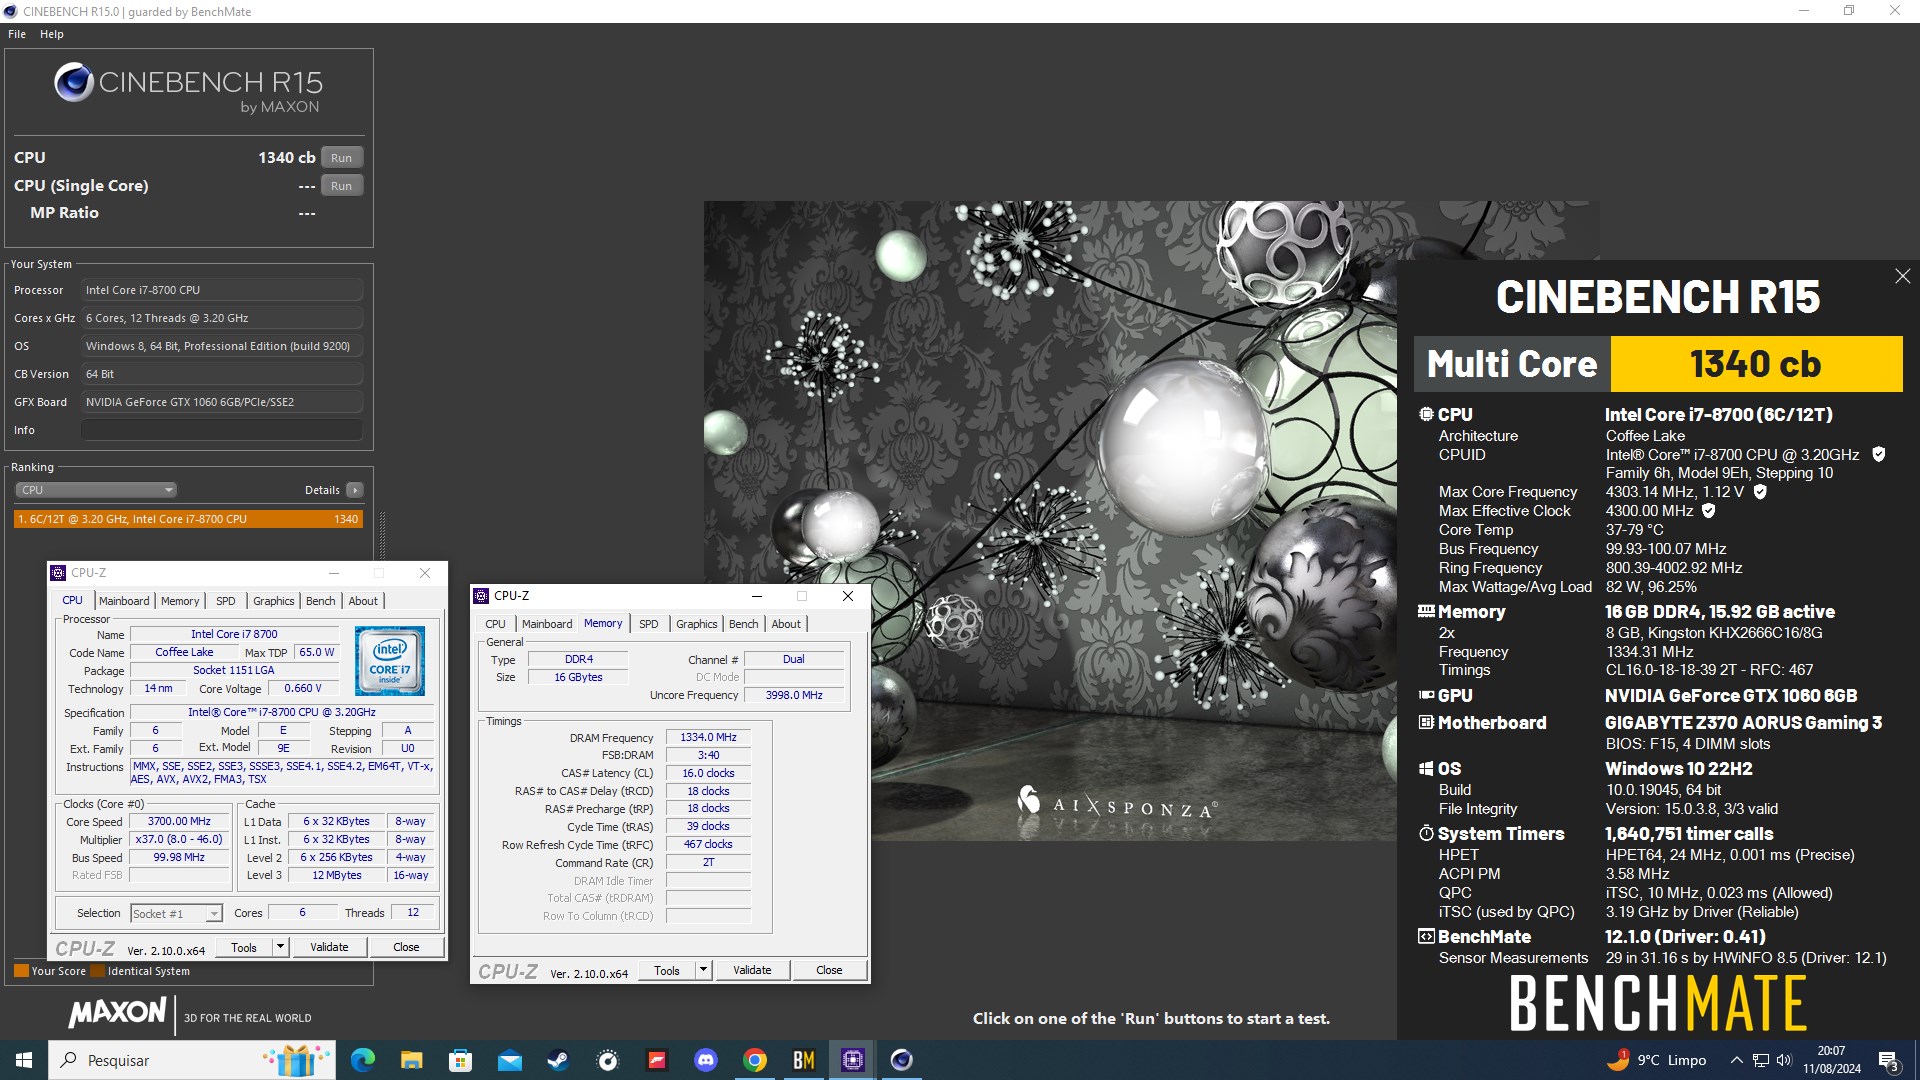Screen dimensions: 1920x1080
Task: Click Close button in left CPU-Z window
Action: click(406, 947)
